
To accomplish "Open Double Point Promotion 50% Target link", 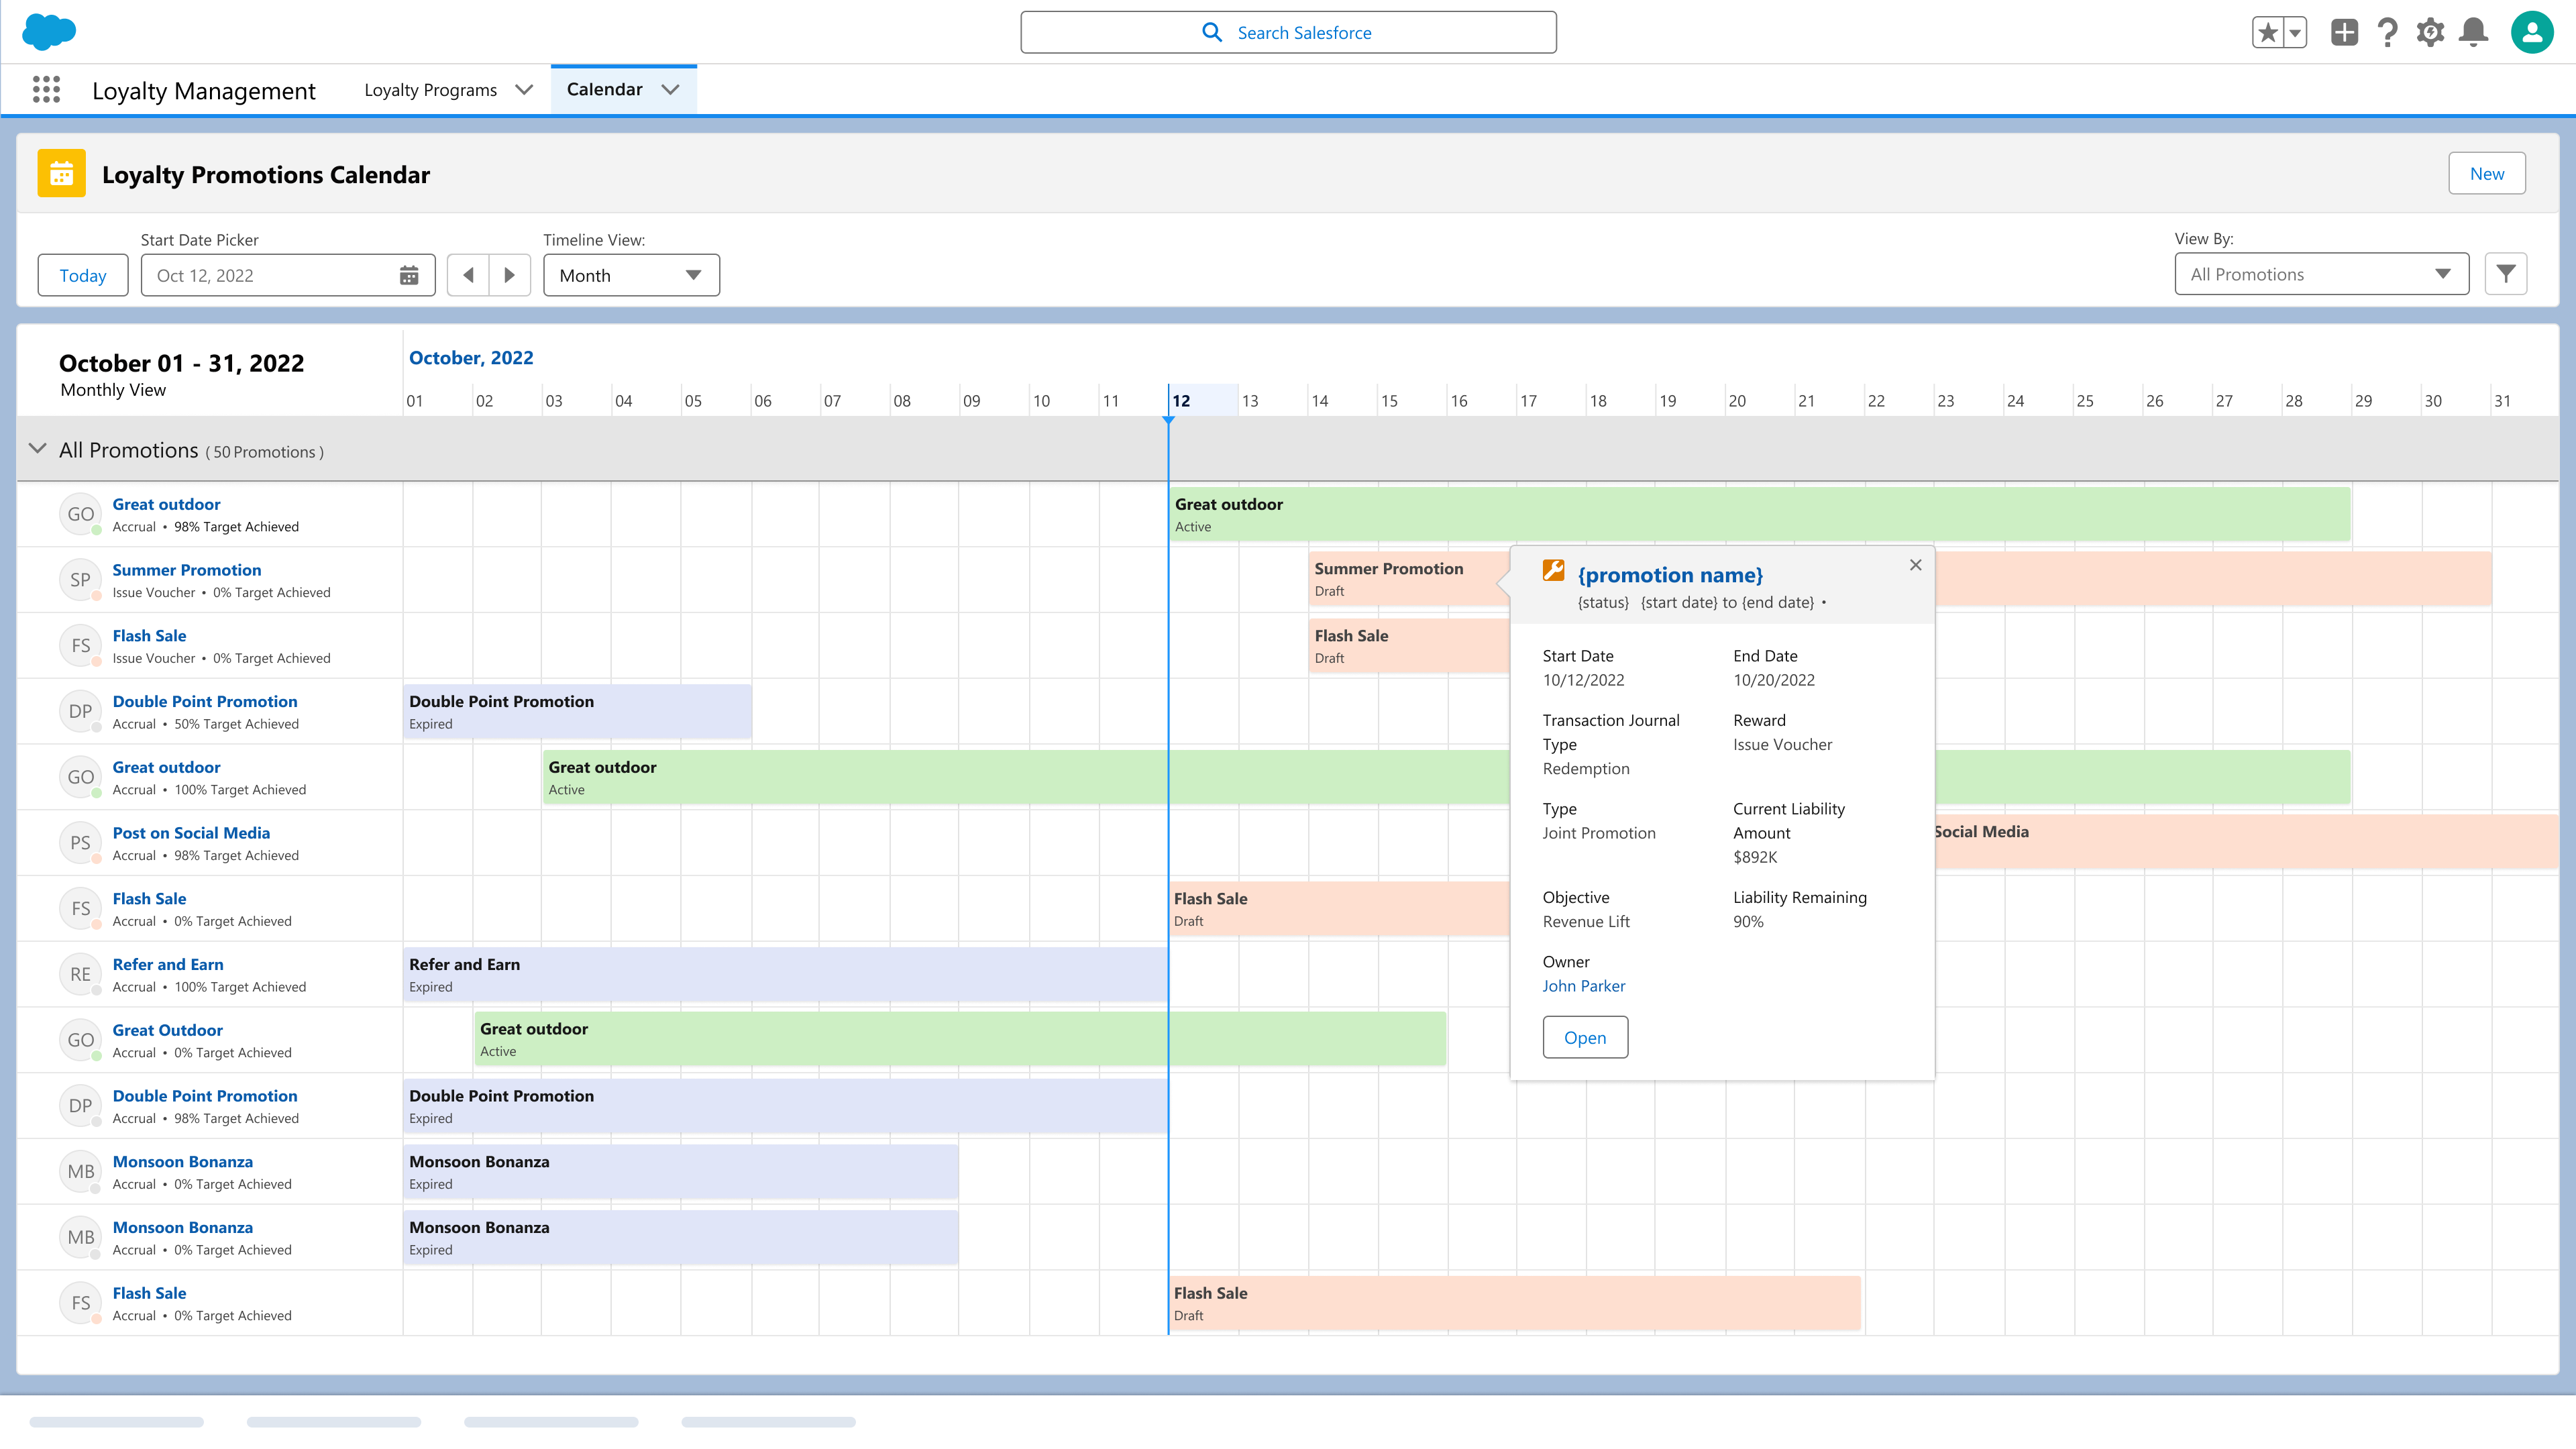I will coord(205,701).
